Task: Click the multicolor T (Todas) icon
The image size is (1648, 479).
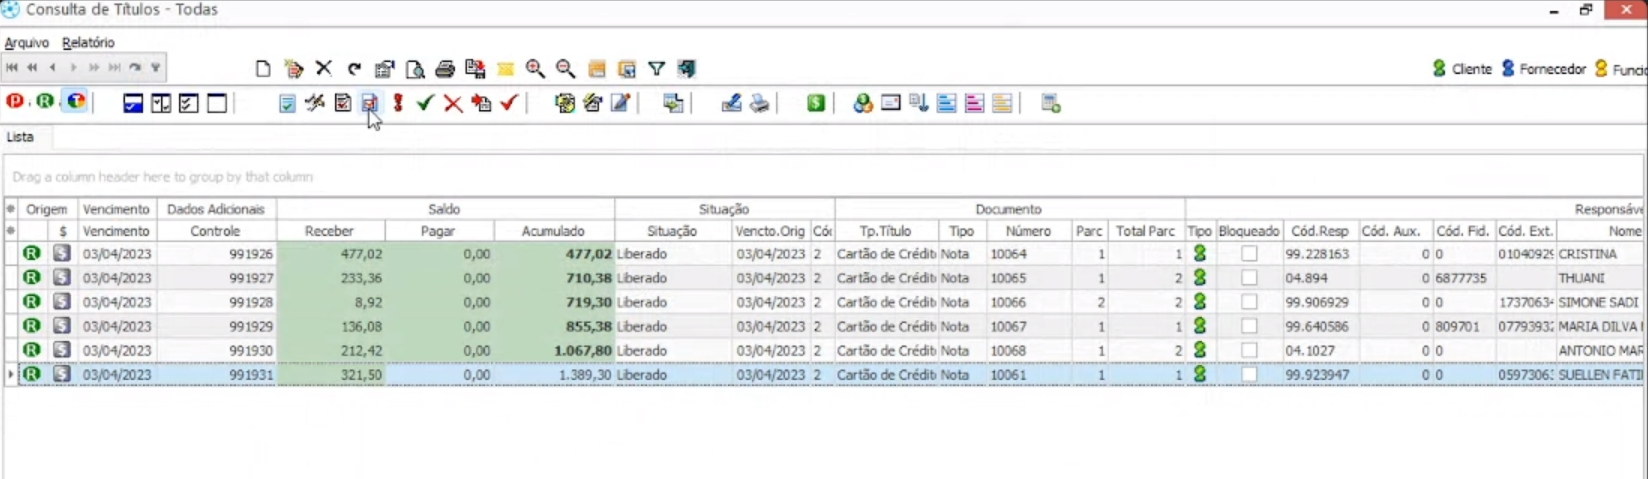Action: click(76, 102)
